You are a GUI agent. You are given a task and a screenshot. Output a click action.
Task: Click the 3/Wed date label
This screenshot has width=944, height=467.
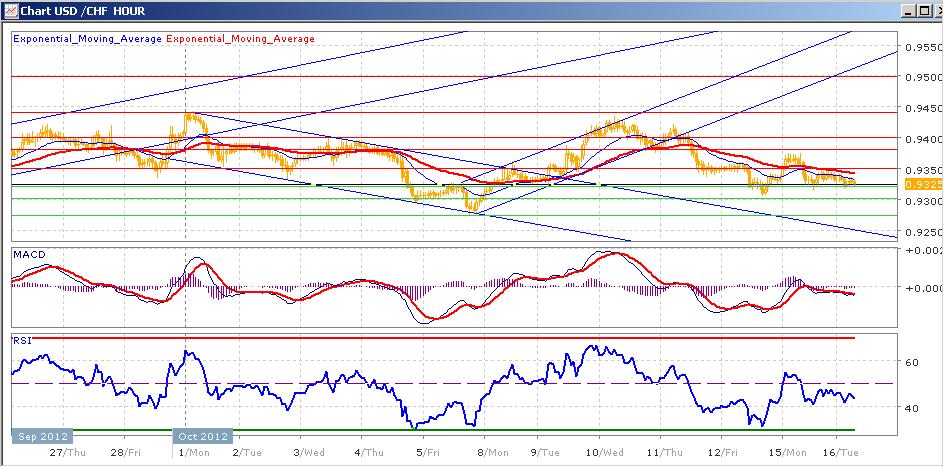308,452
